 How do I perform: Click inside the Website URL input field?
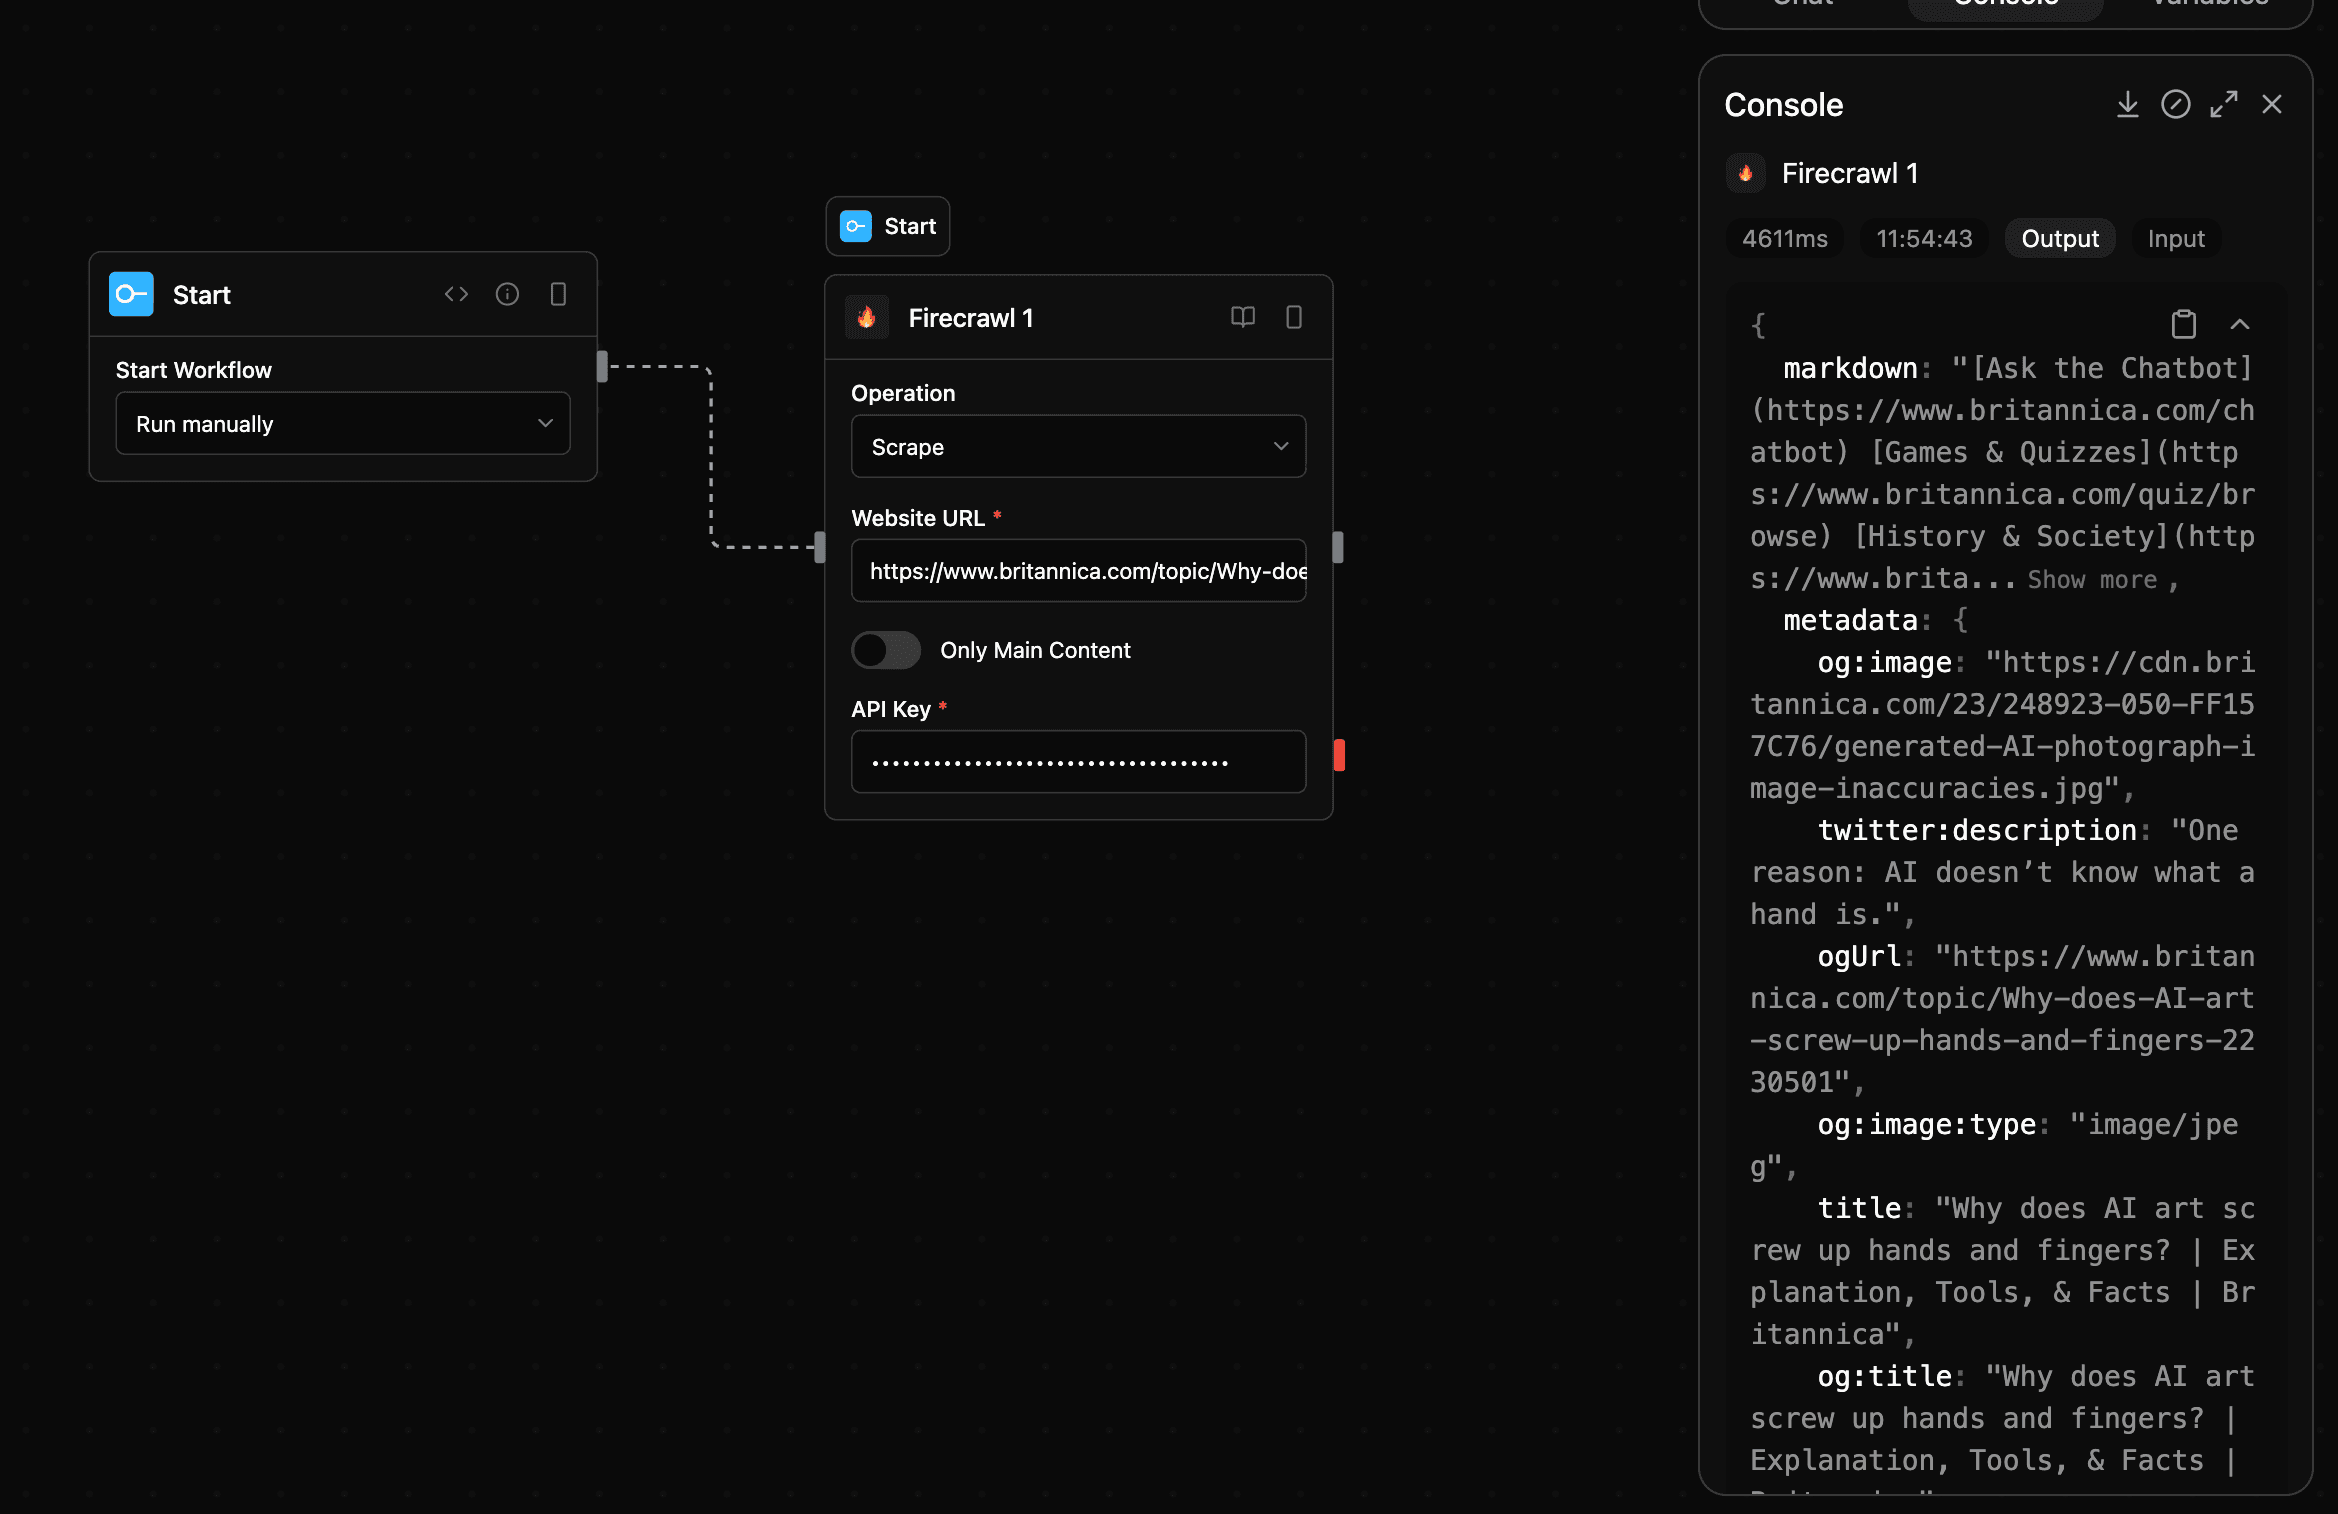click(1078, 570)
